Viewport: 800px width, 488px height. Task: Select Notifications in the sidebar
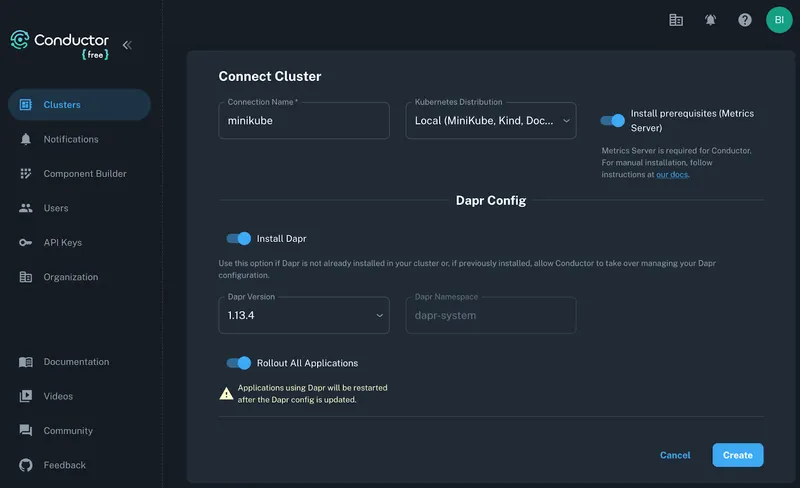tap(70, 139)
